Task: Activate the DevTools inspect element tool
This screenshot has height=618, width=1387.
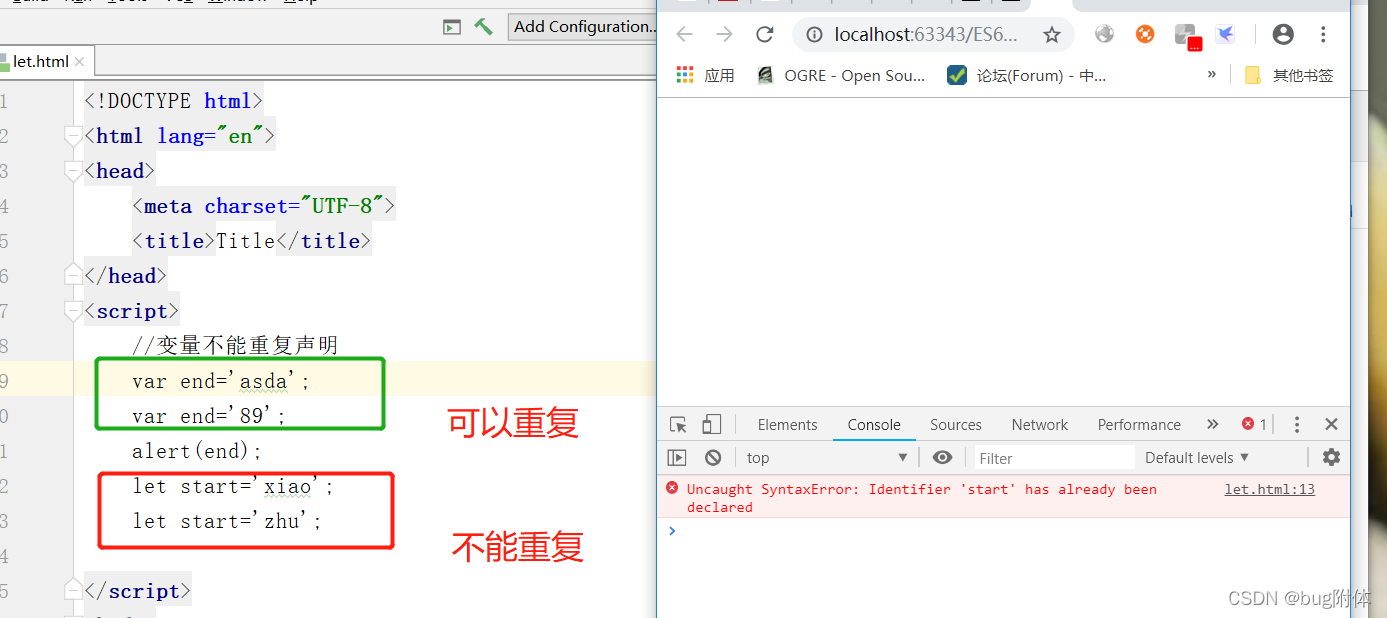Action: 678,425
